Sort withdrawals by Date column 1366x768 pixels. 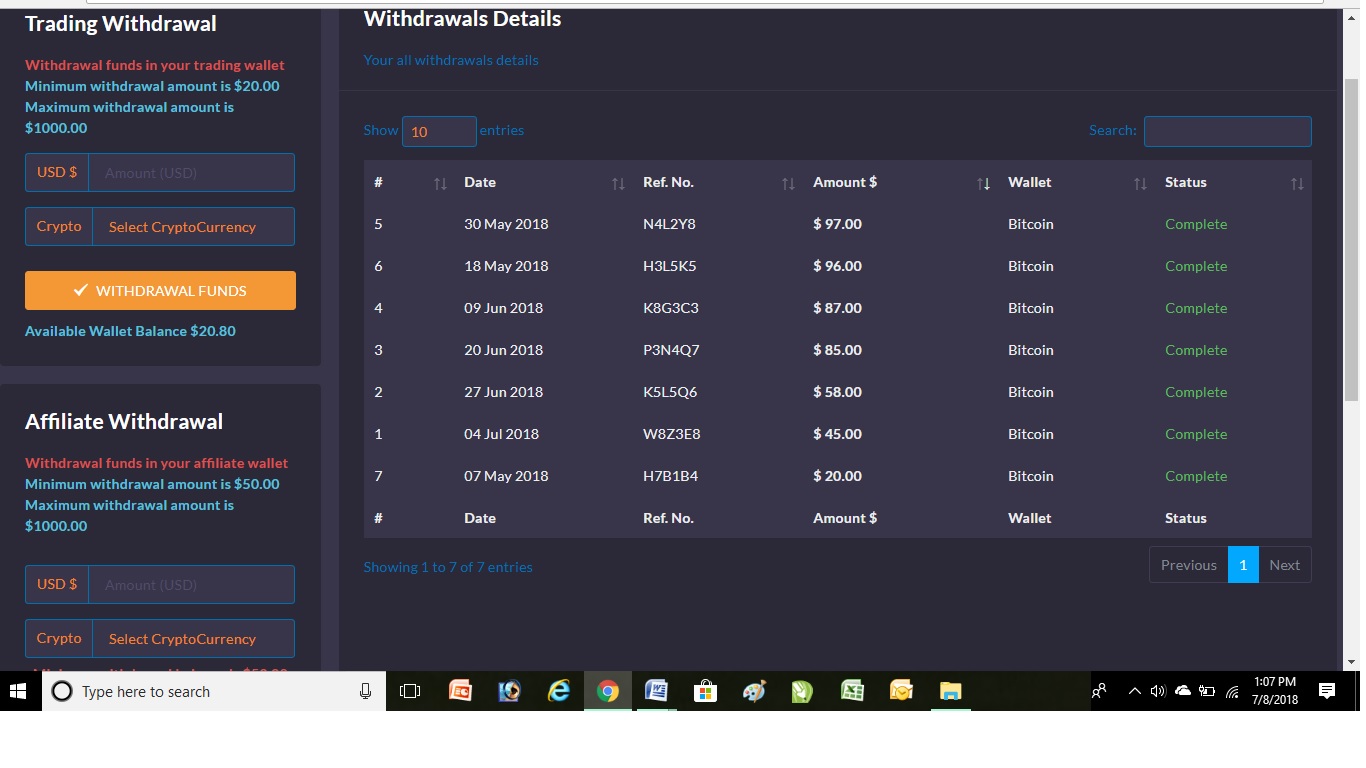coord(544,182)
